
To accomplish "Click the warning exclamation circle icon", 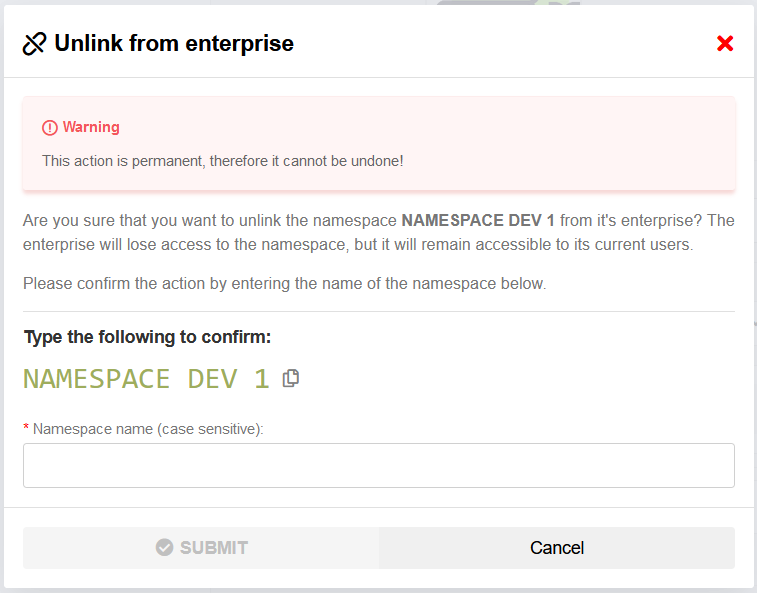I will coord(50,128).
